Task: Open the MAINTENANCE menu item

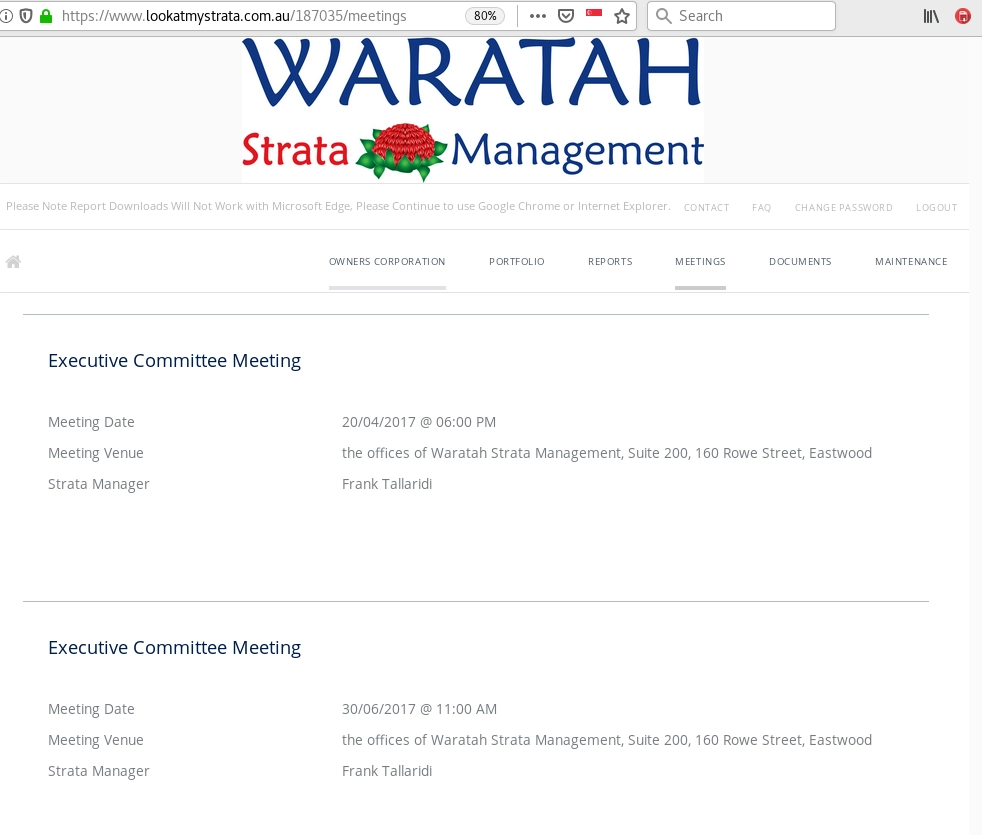Action: point(911,262)
